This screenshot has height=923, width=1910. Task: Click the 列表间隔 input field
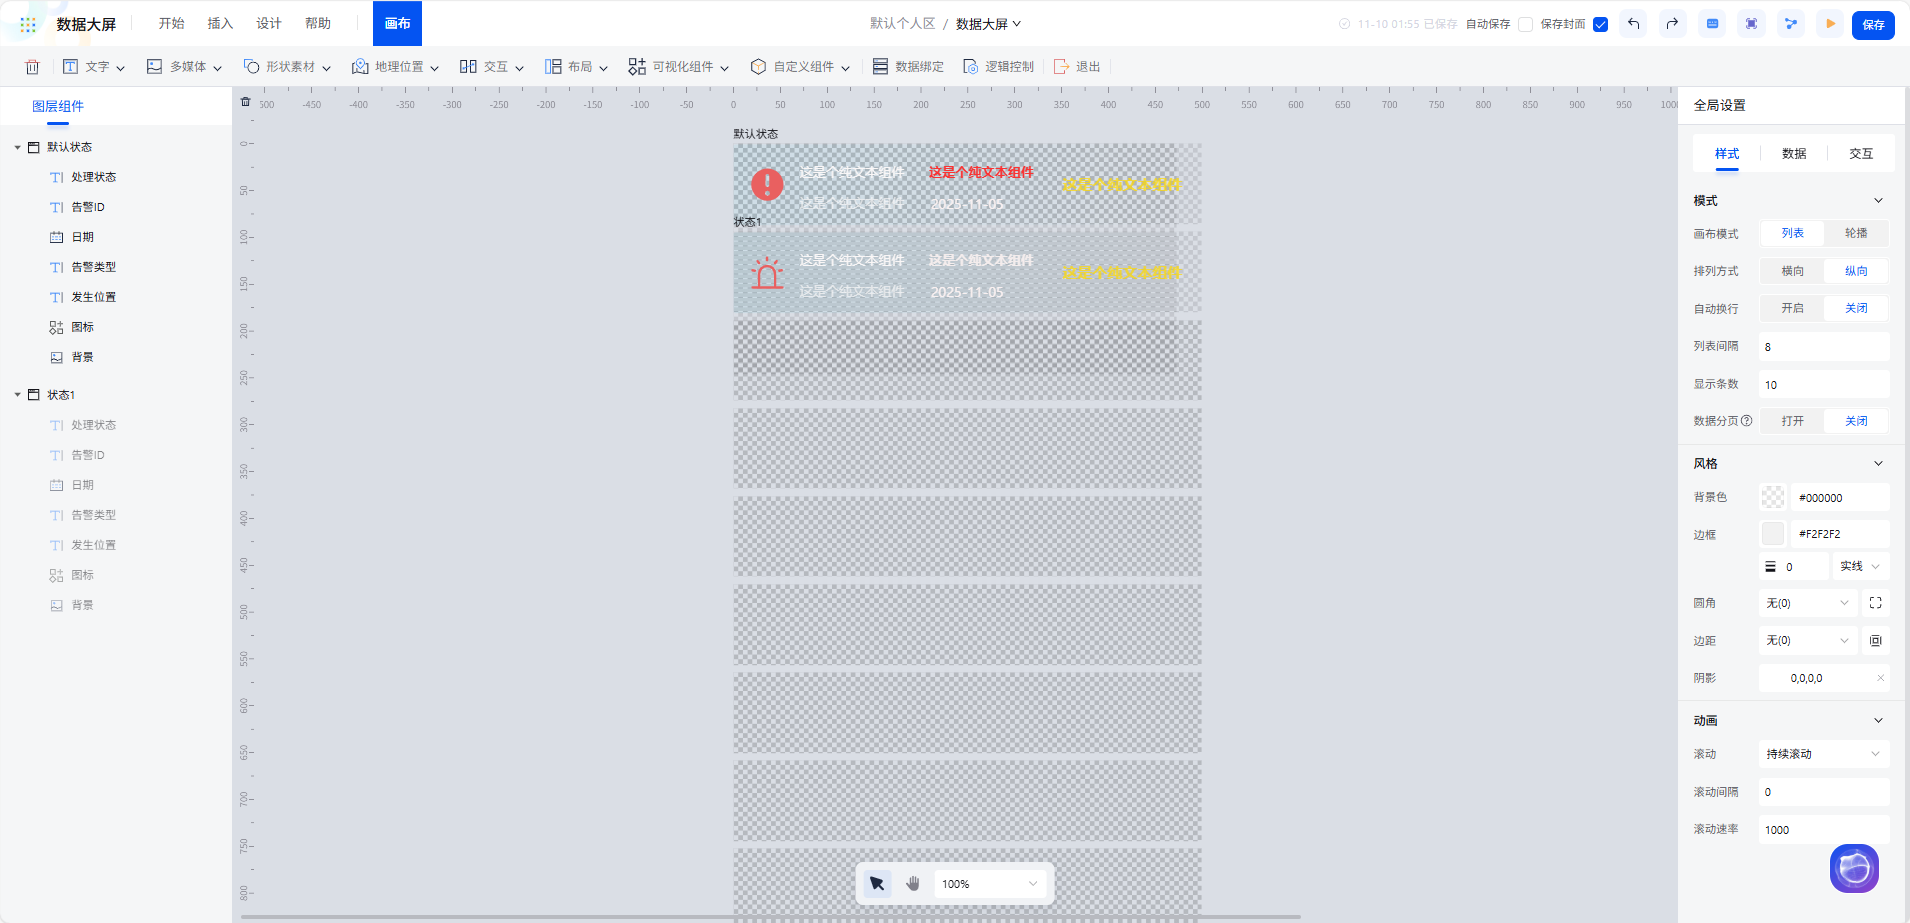[x=1823, y=347]
